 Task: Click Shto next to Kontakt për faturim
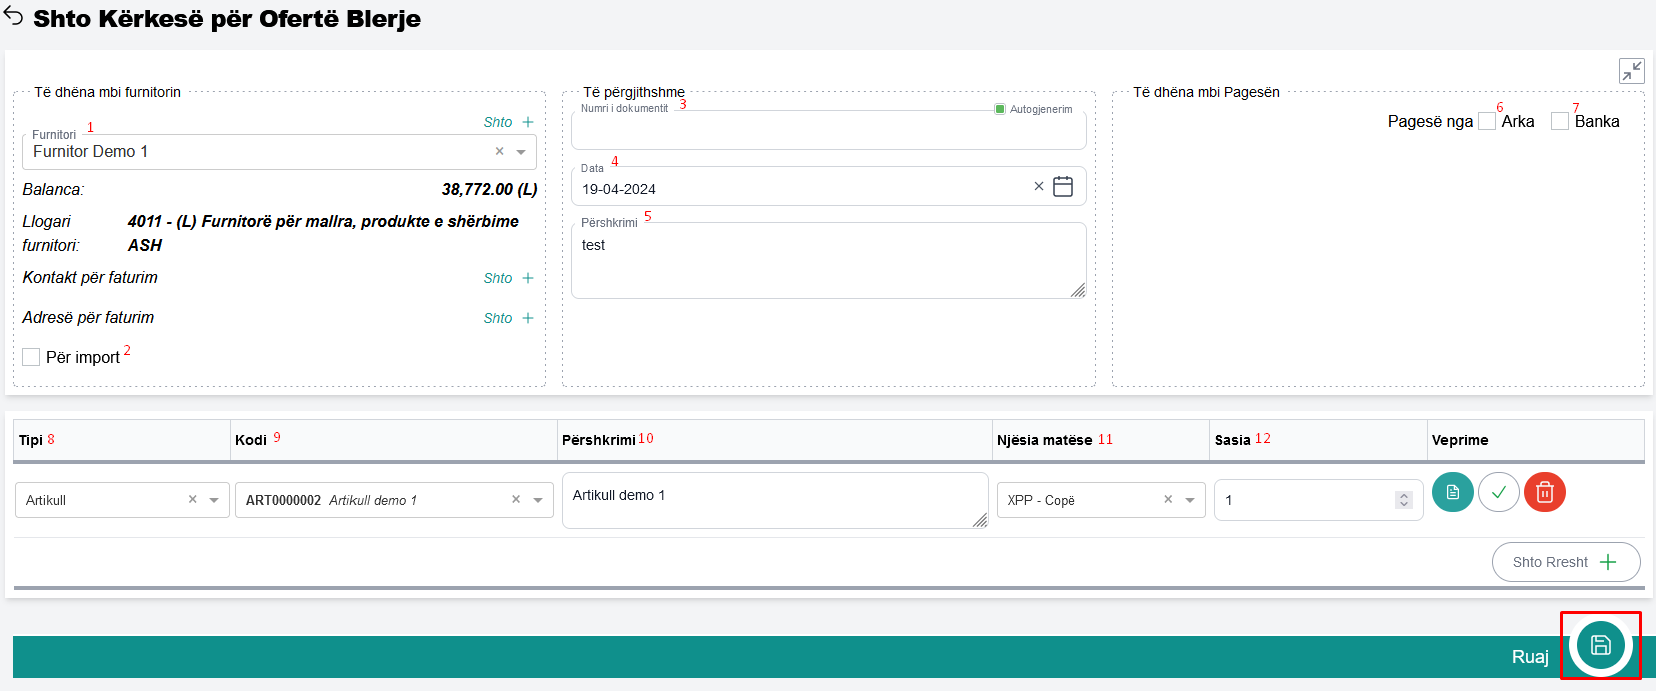(508, 278)
